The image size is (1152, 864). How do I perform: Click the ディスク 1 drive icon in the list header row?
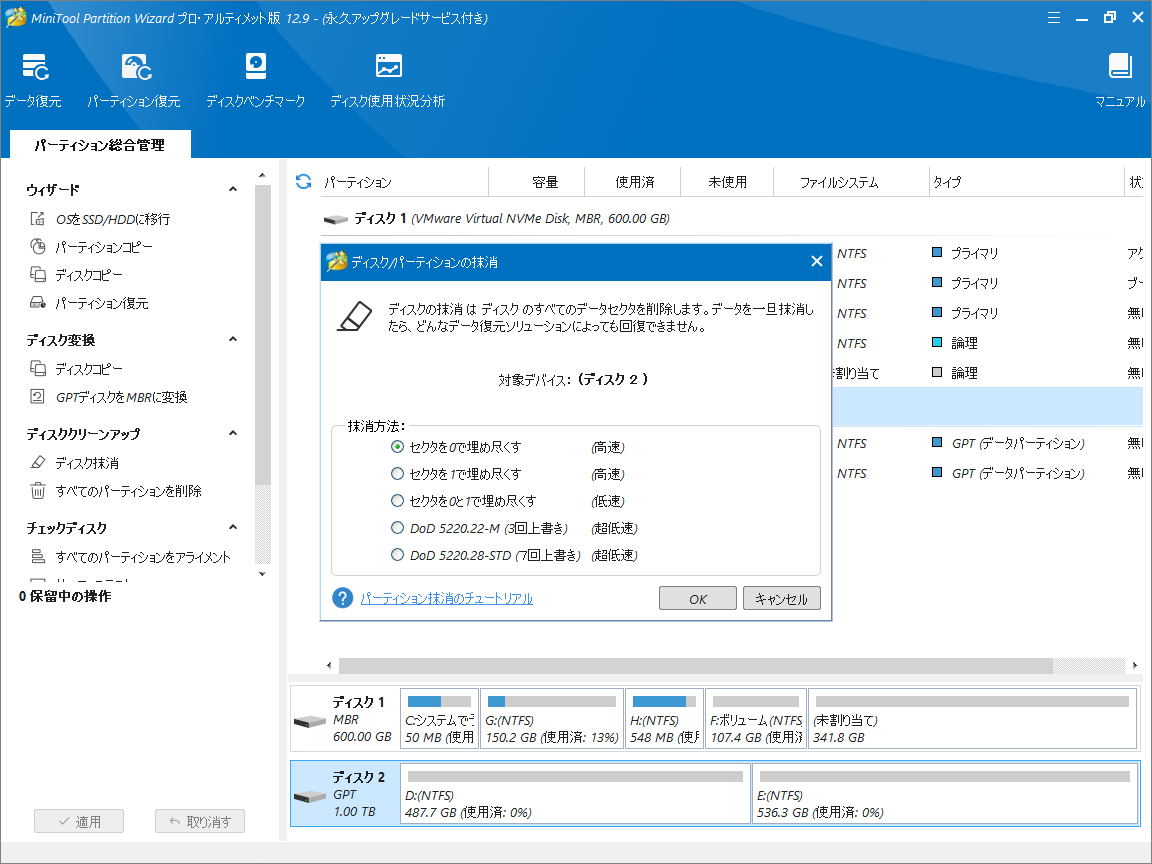pyautogui.click(x=336, y=219)
